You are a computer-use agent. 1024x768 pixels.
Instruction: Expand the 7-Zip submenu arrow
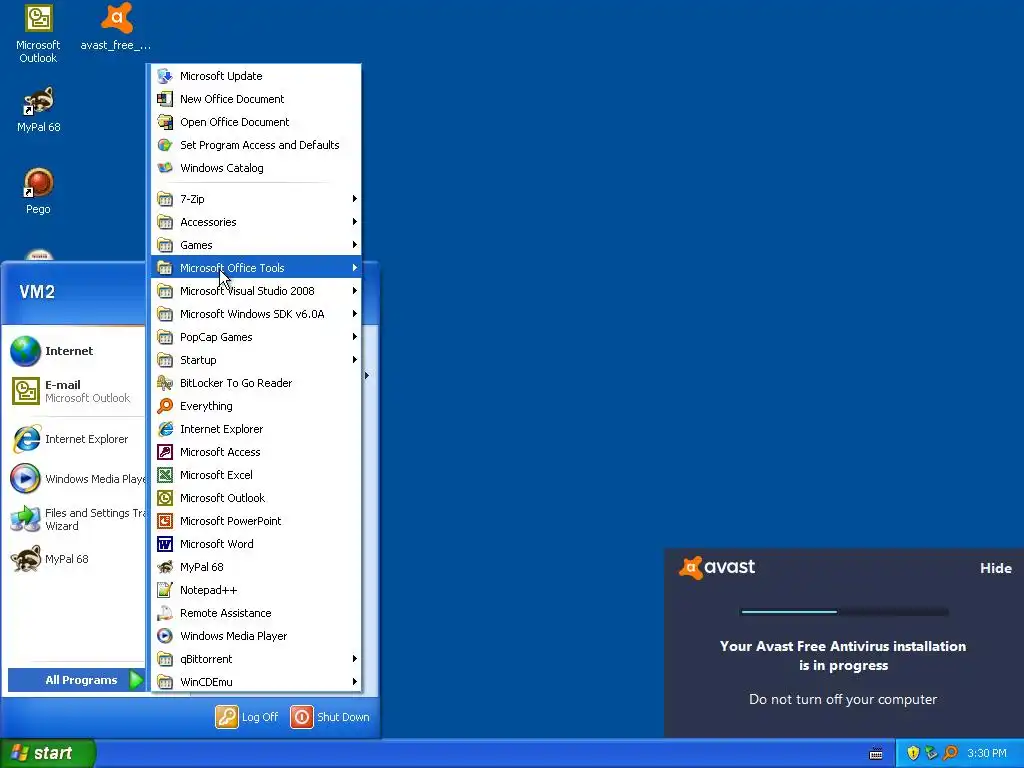[355, 199]
